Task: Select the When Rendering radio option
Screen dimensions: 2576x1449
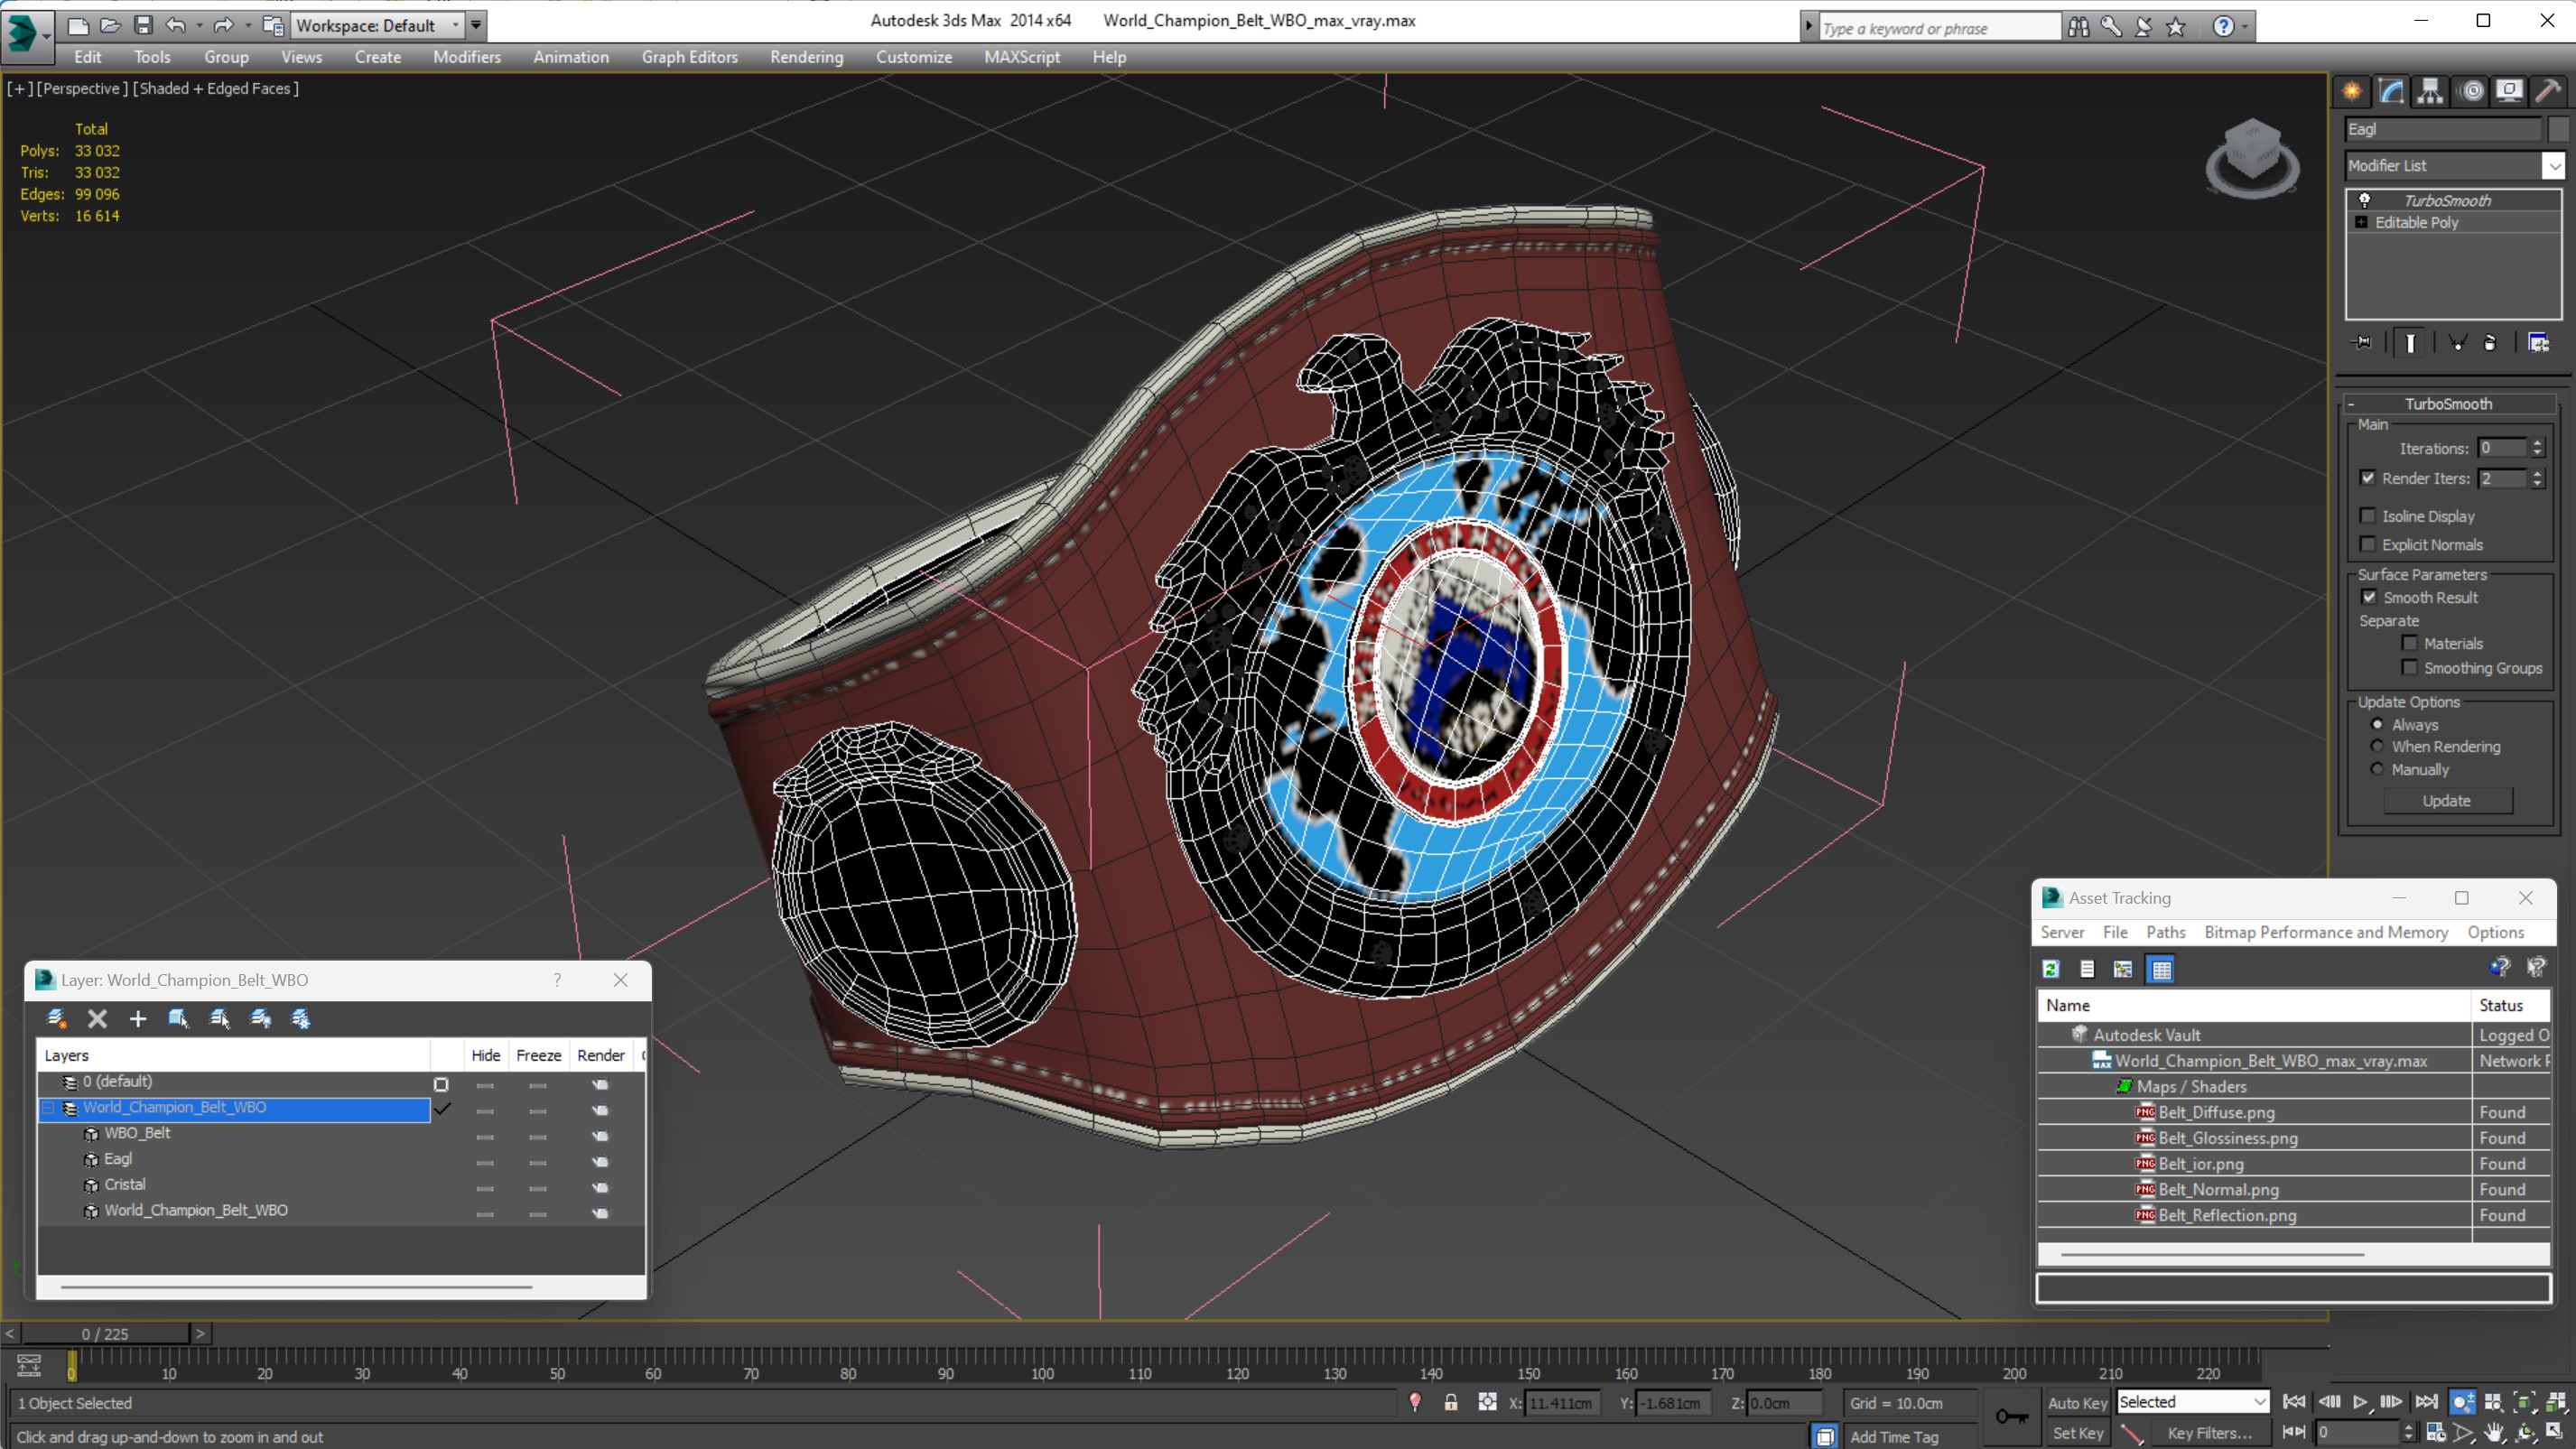Action: coord(2377,746)
